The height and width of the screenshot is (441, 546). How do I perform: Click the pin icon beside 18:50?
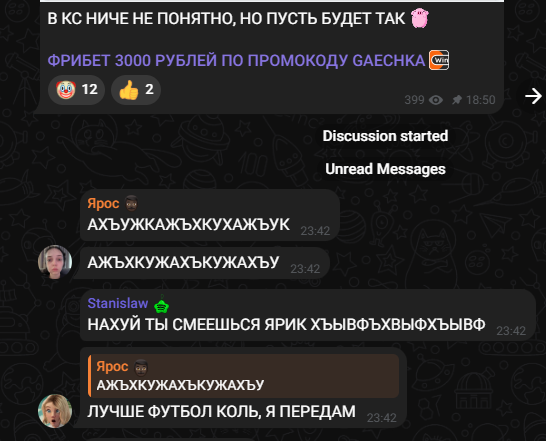pos(457,100)
